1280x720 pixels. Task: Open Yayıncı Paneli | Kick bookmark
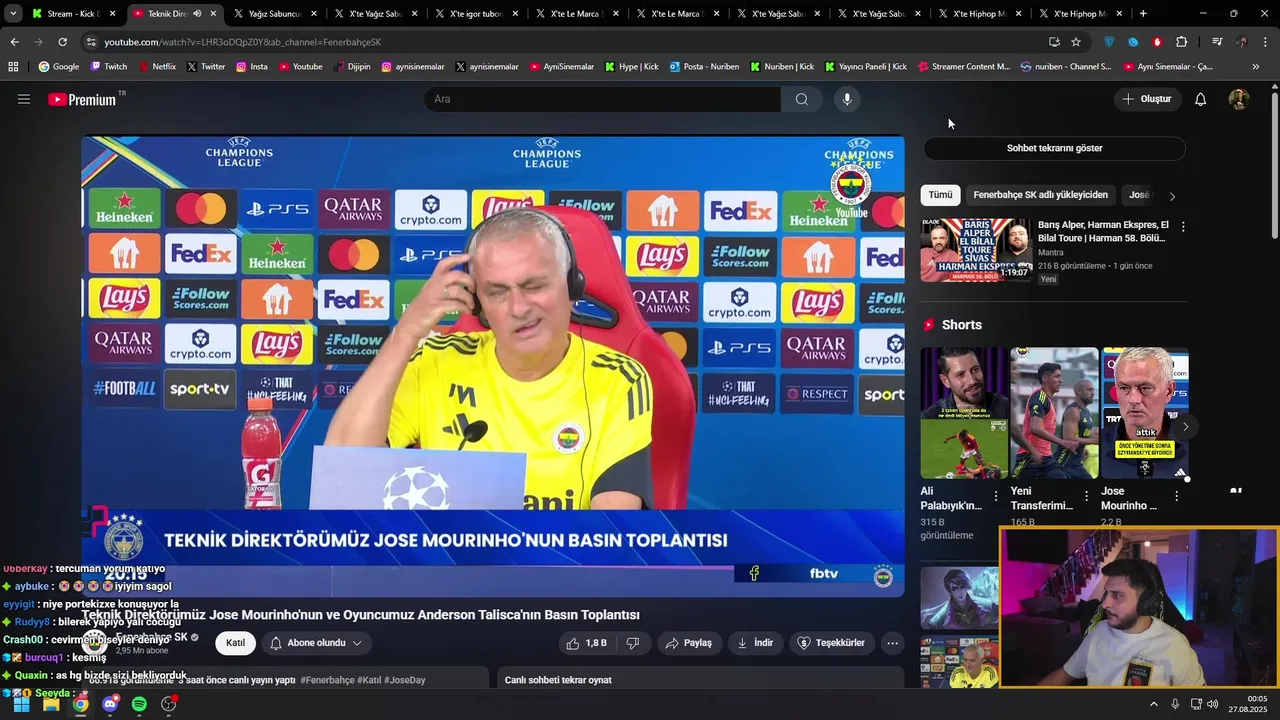866,66
